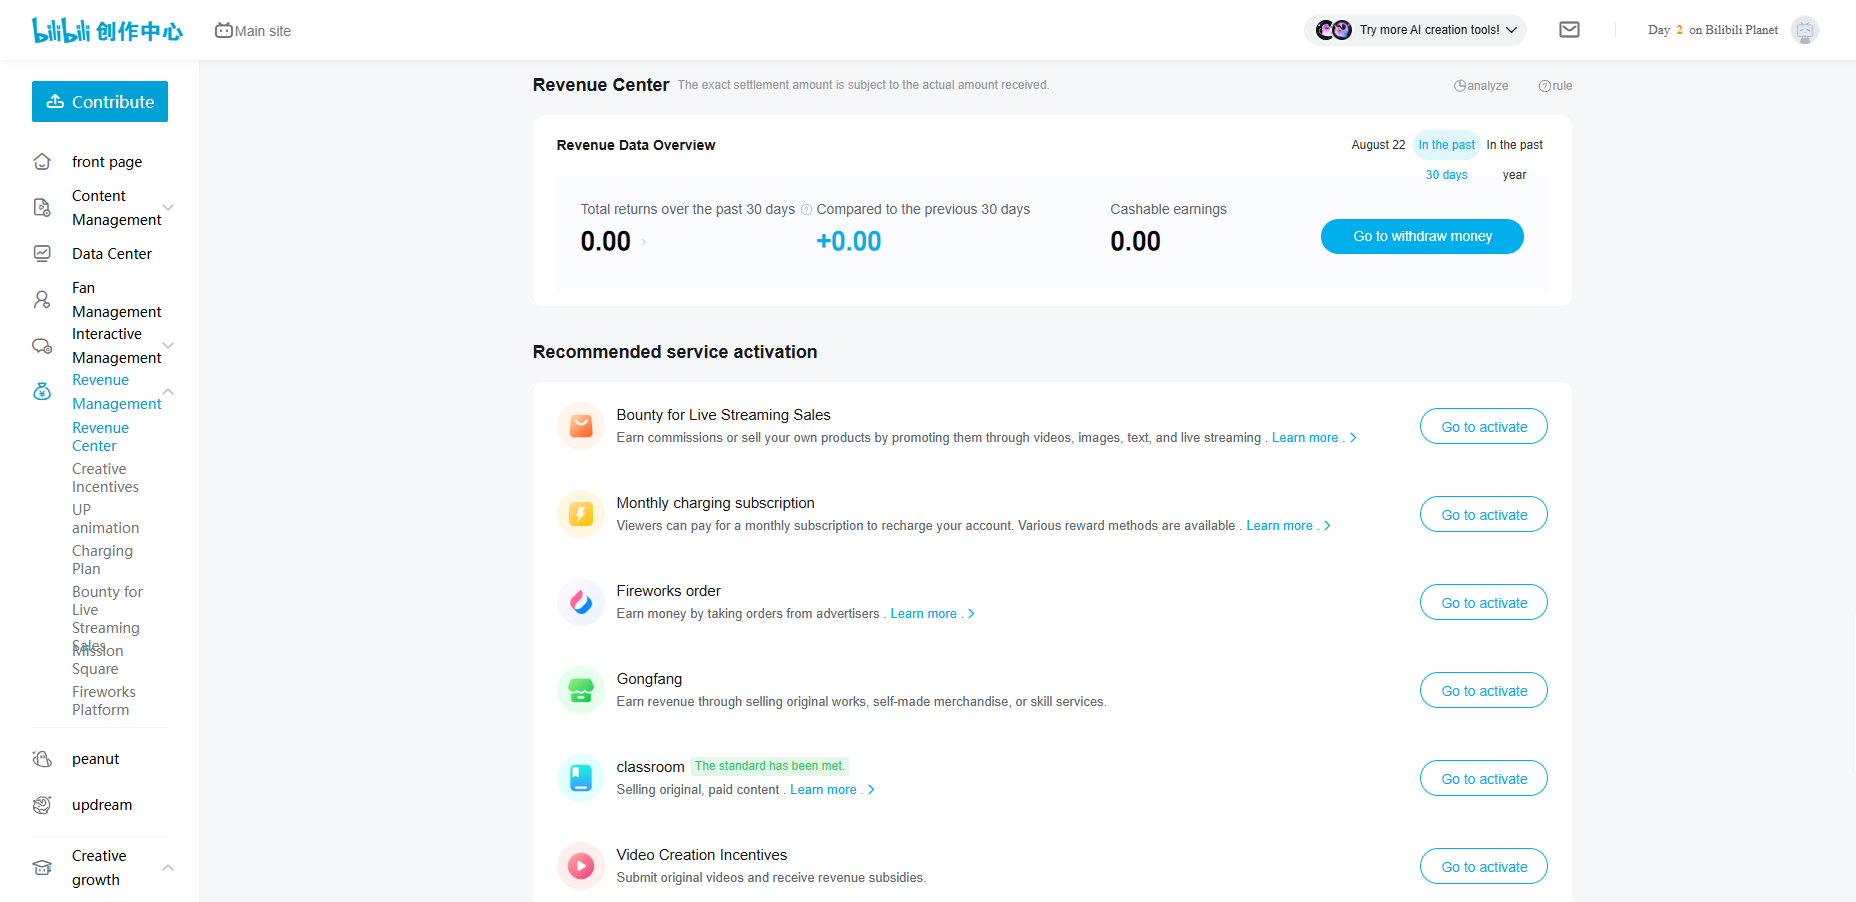Activate Video Creation Incentives
Image resolution: width=1856 pixels, height=902 pixels.
point(1484,867)
